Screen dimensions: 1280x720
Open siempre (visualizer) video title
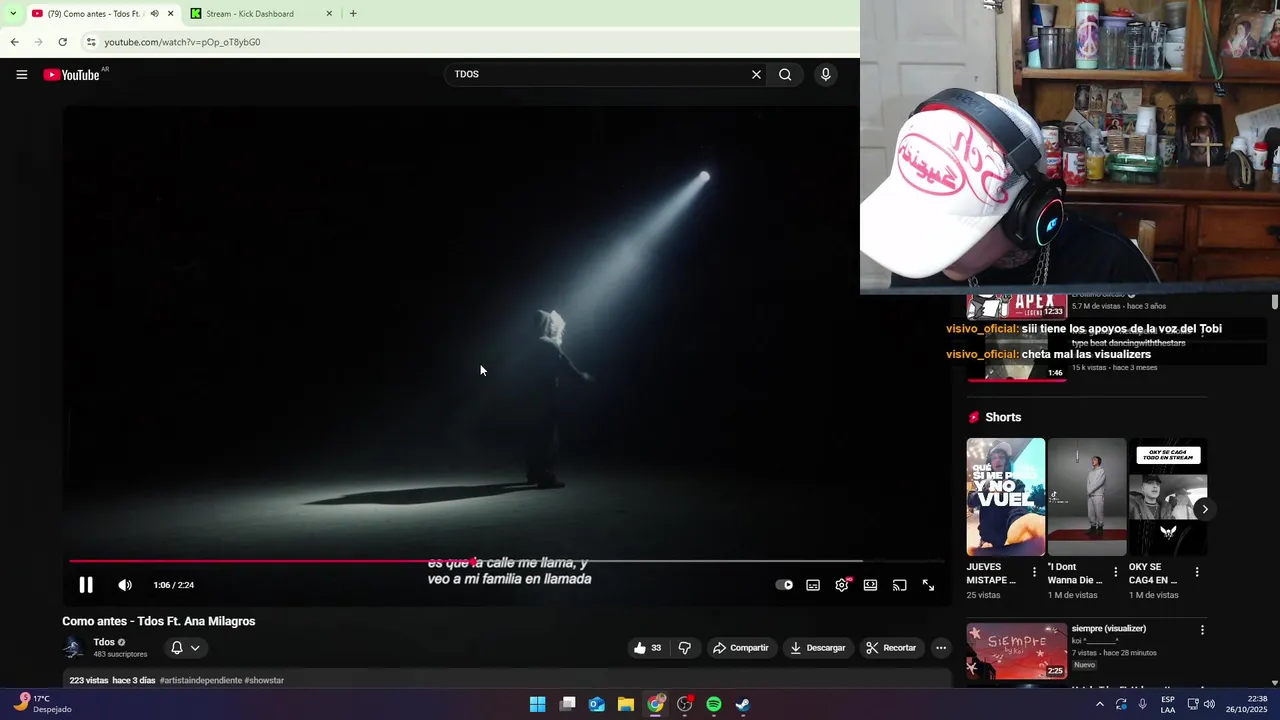(1109, 629)
